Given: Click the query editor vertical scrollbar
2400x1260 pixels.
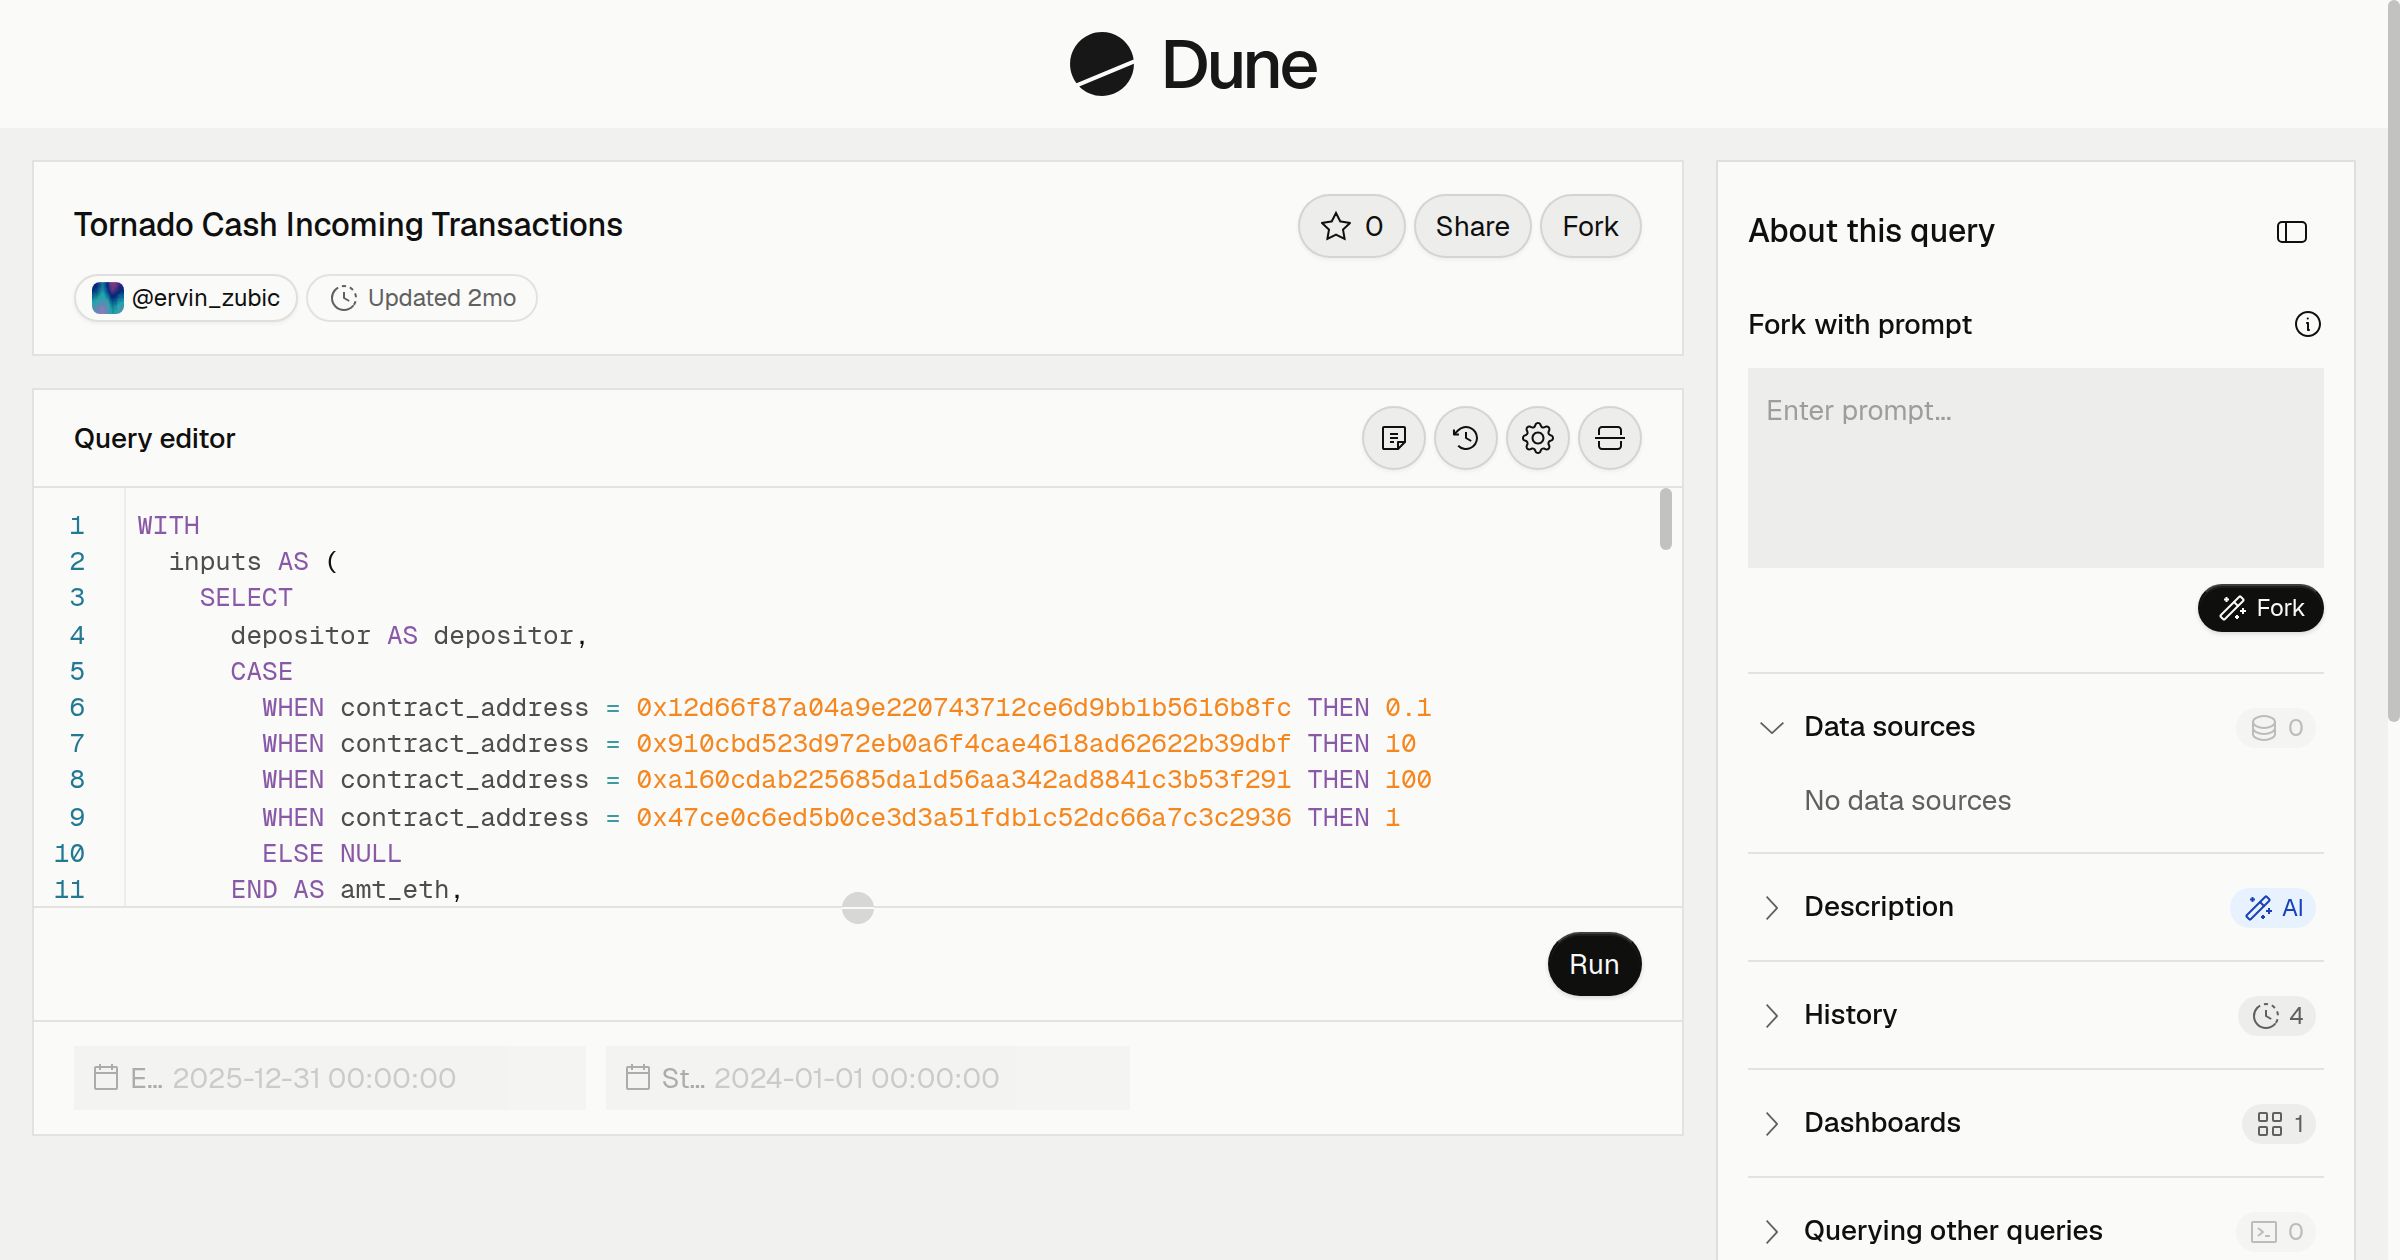Looking at the screenshot, I should coord(1666,518).
